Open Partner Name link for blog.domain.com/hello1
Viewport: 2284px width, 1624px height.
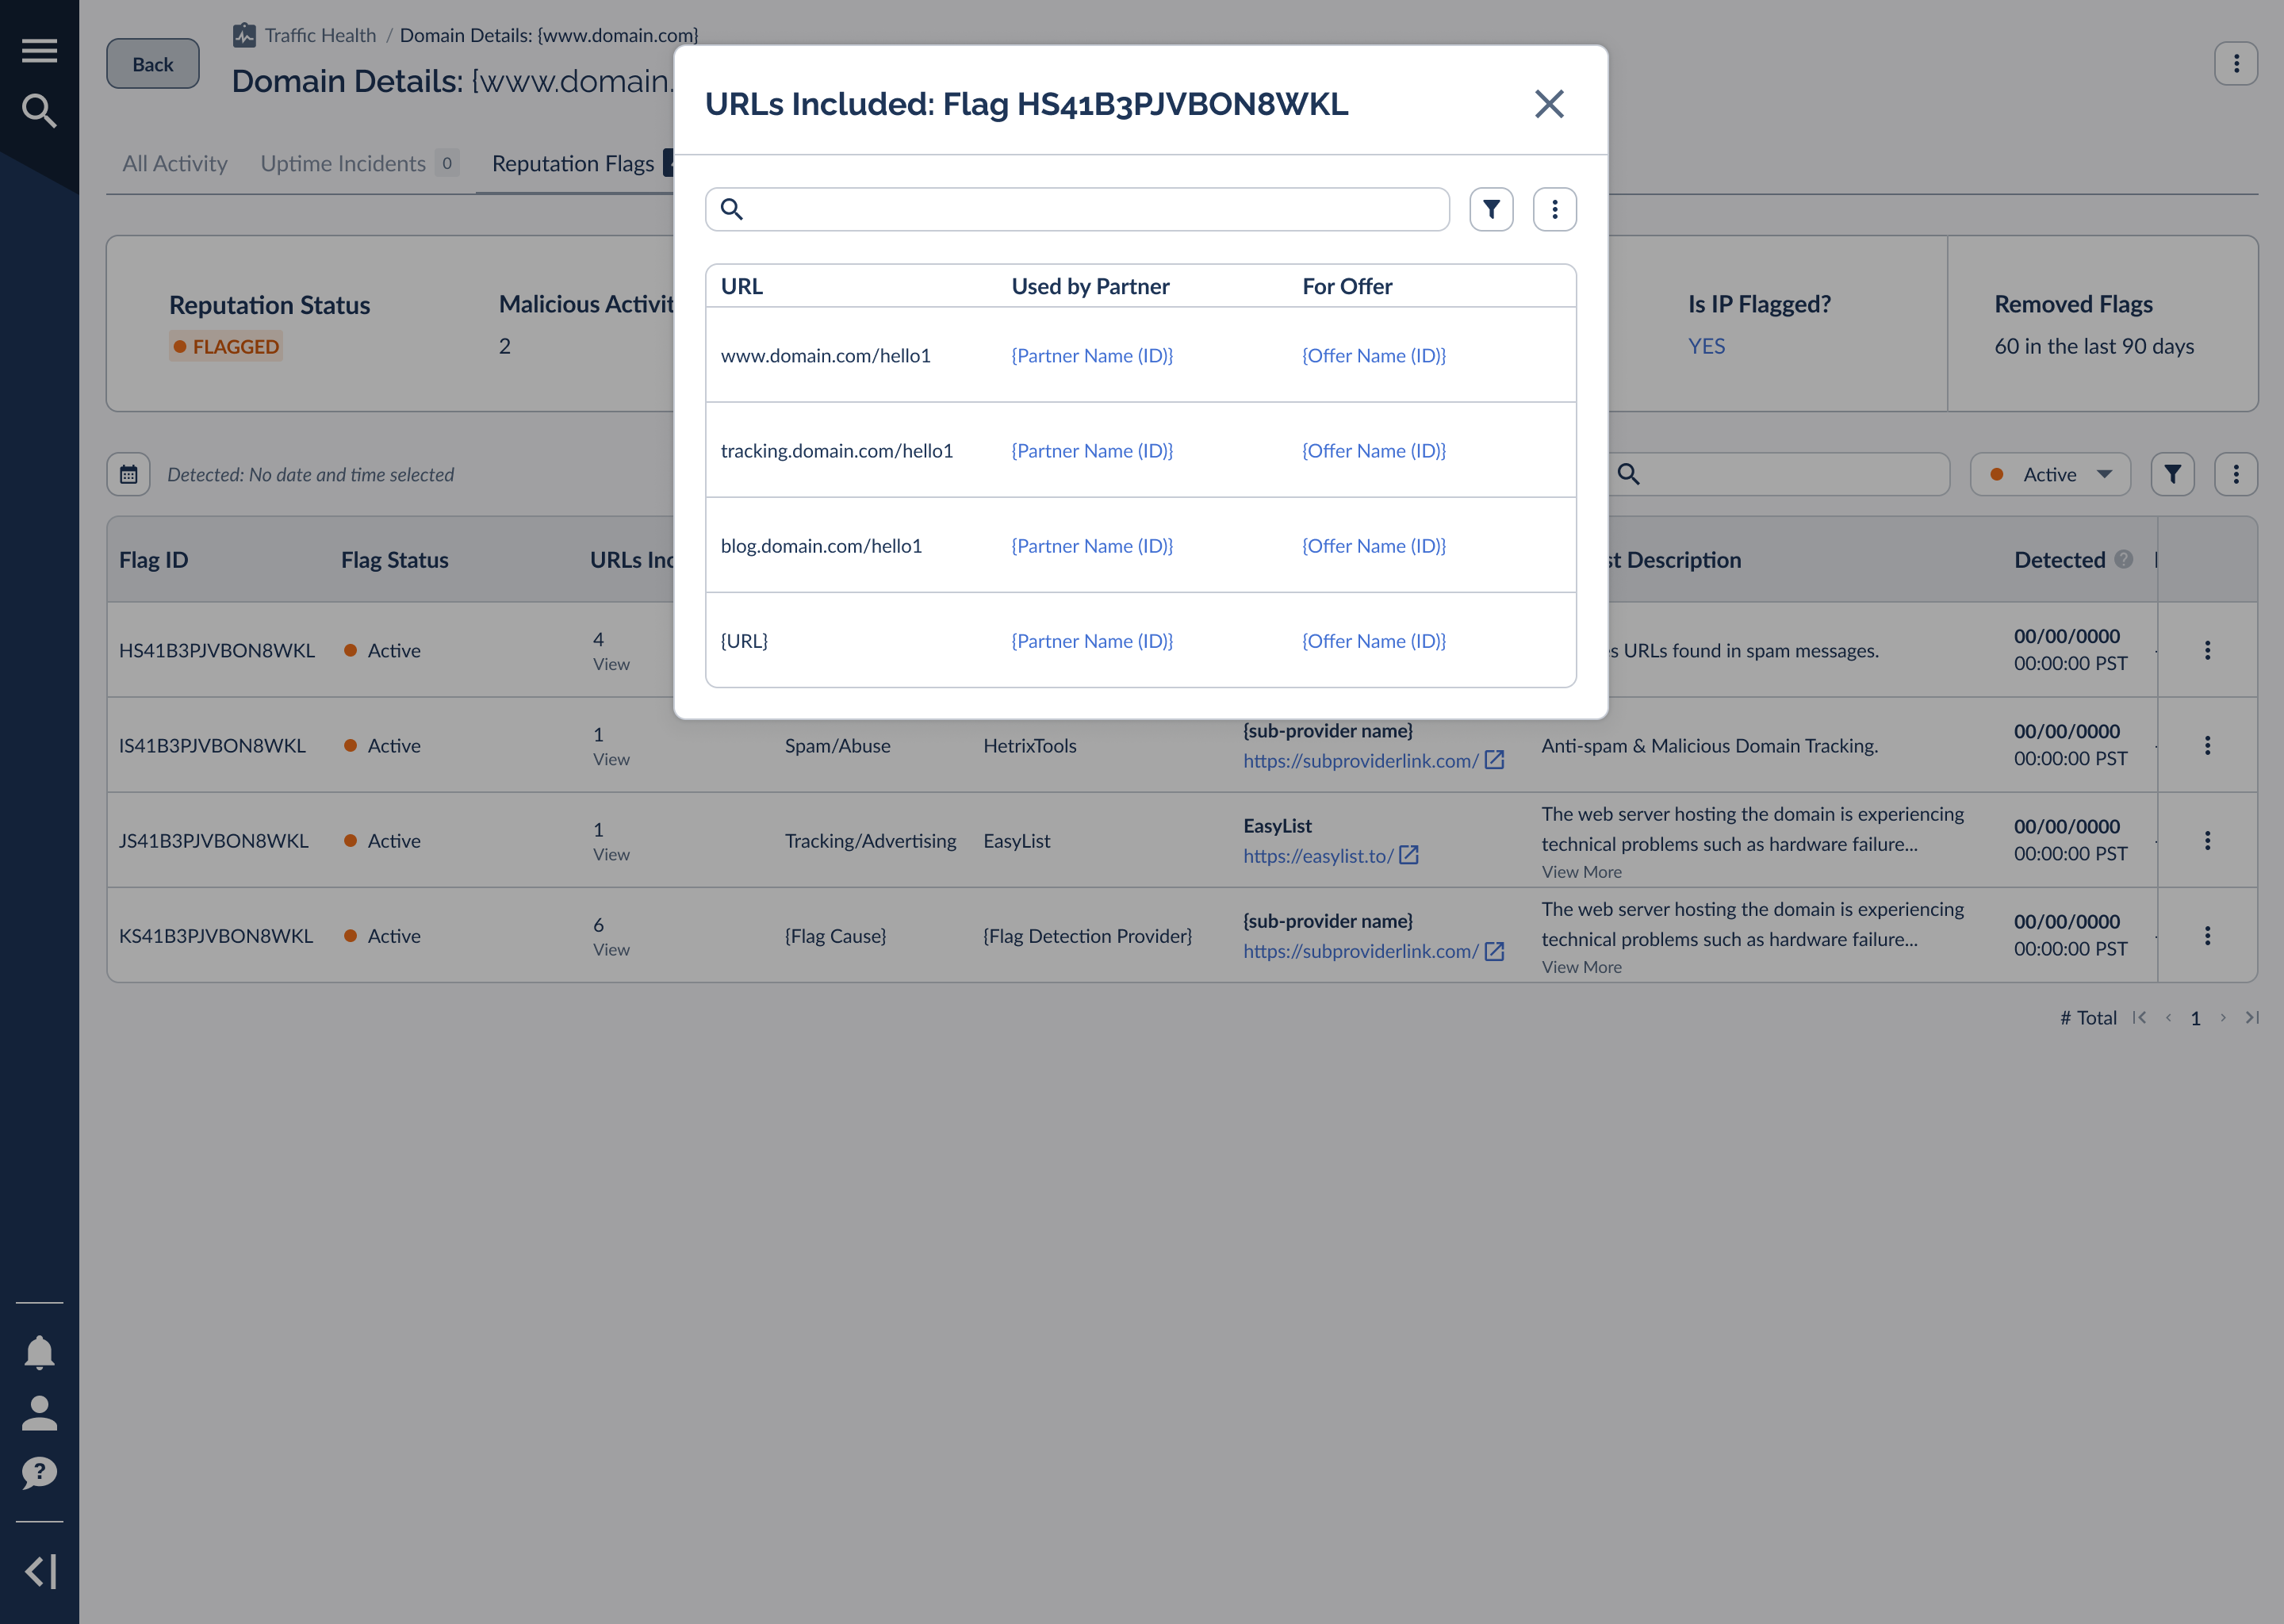coord(1092,545)
